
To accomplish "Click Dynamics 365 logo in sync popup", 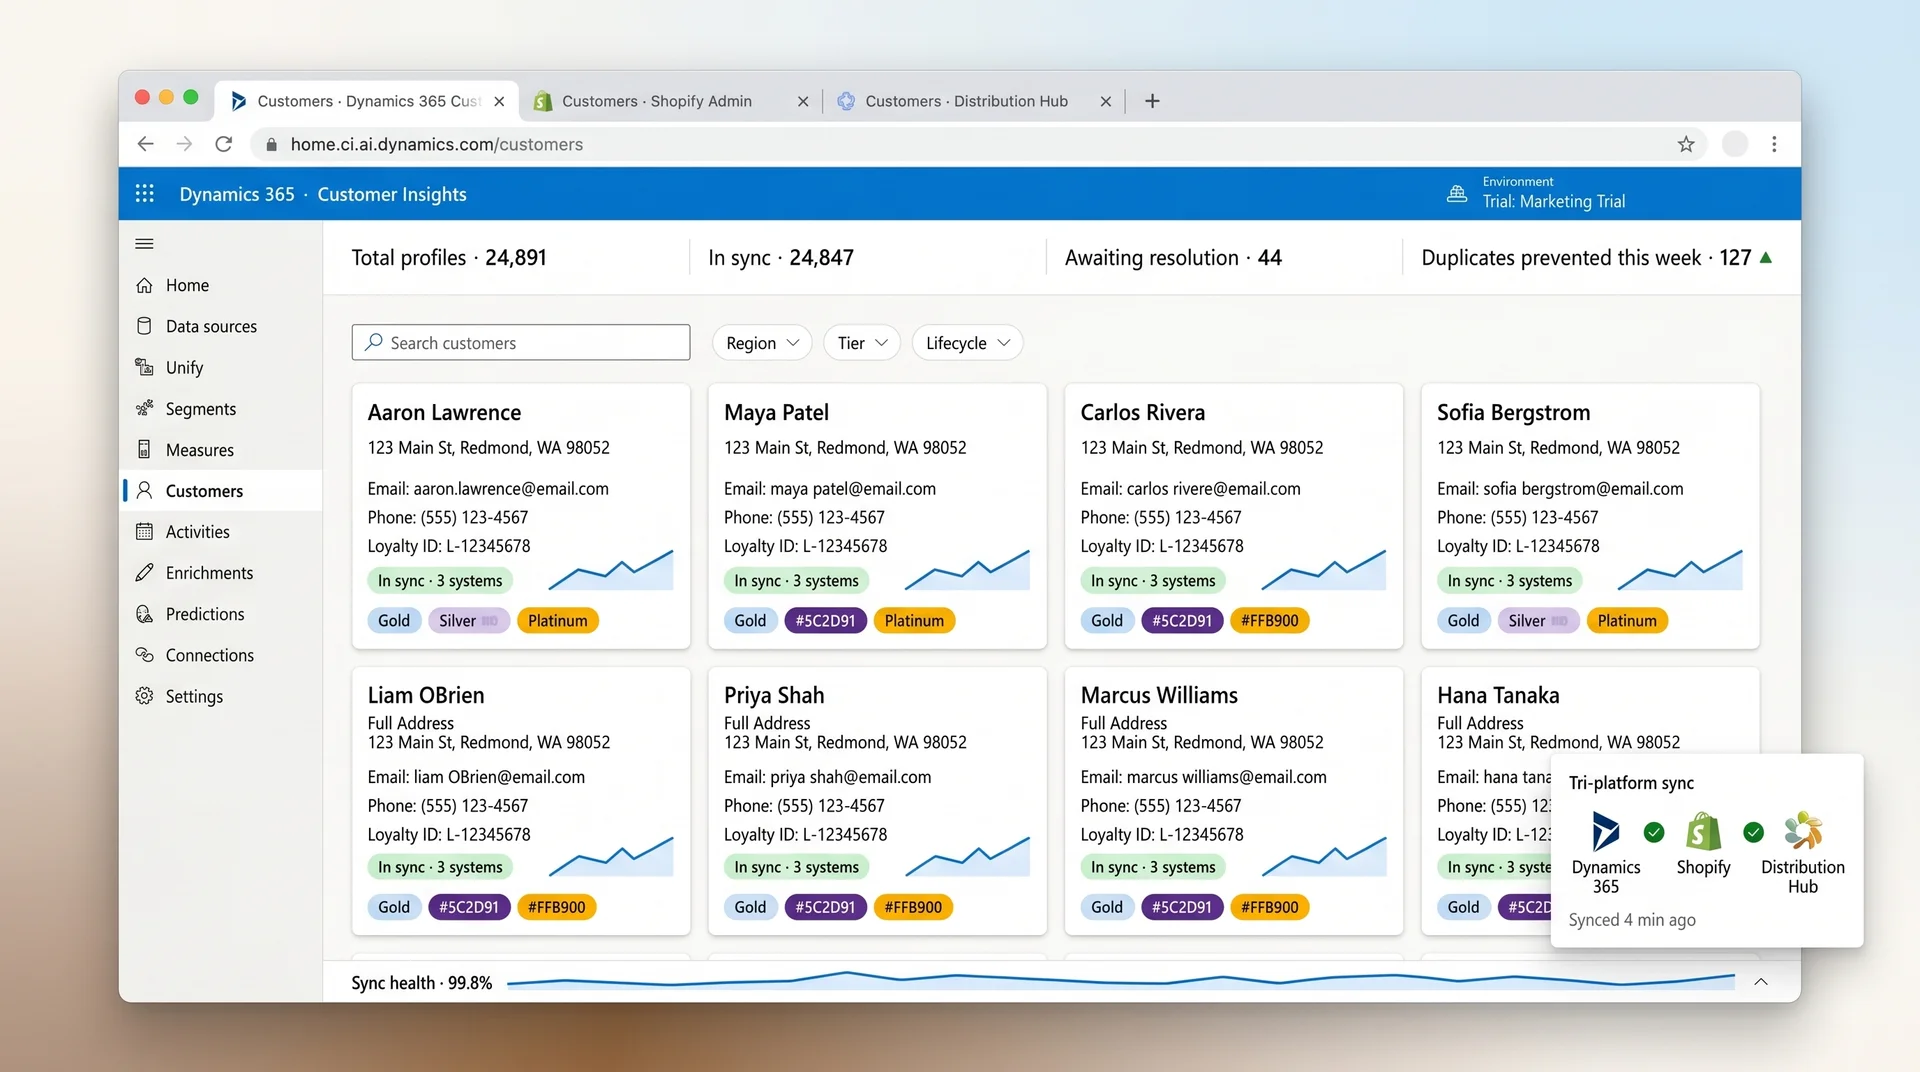I will pos(1605,831).
